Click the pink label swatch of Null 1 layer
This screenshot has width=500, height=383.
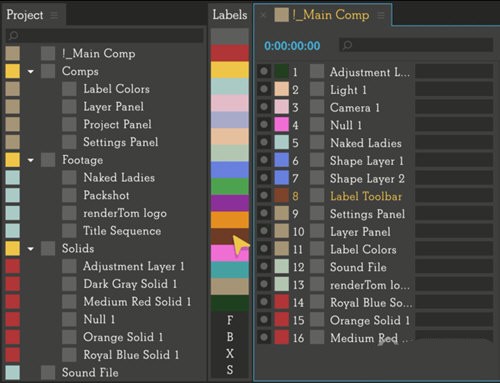281,125
